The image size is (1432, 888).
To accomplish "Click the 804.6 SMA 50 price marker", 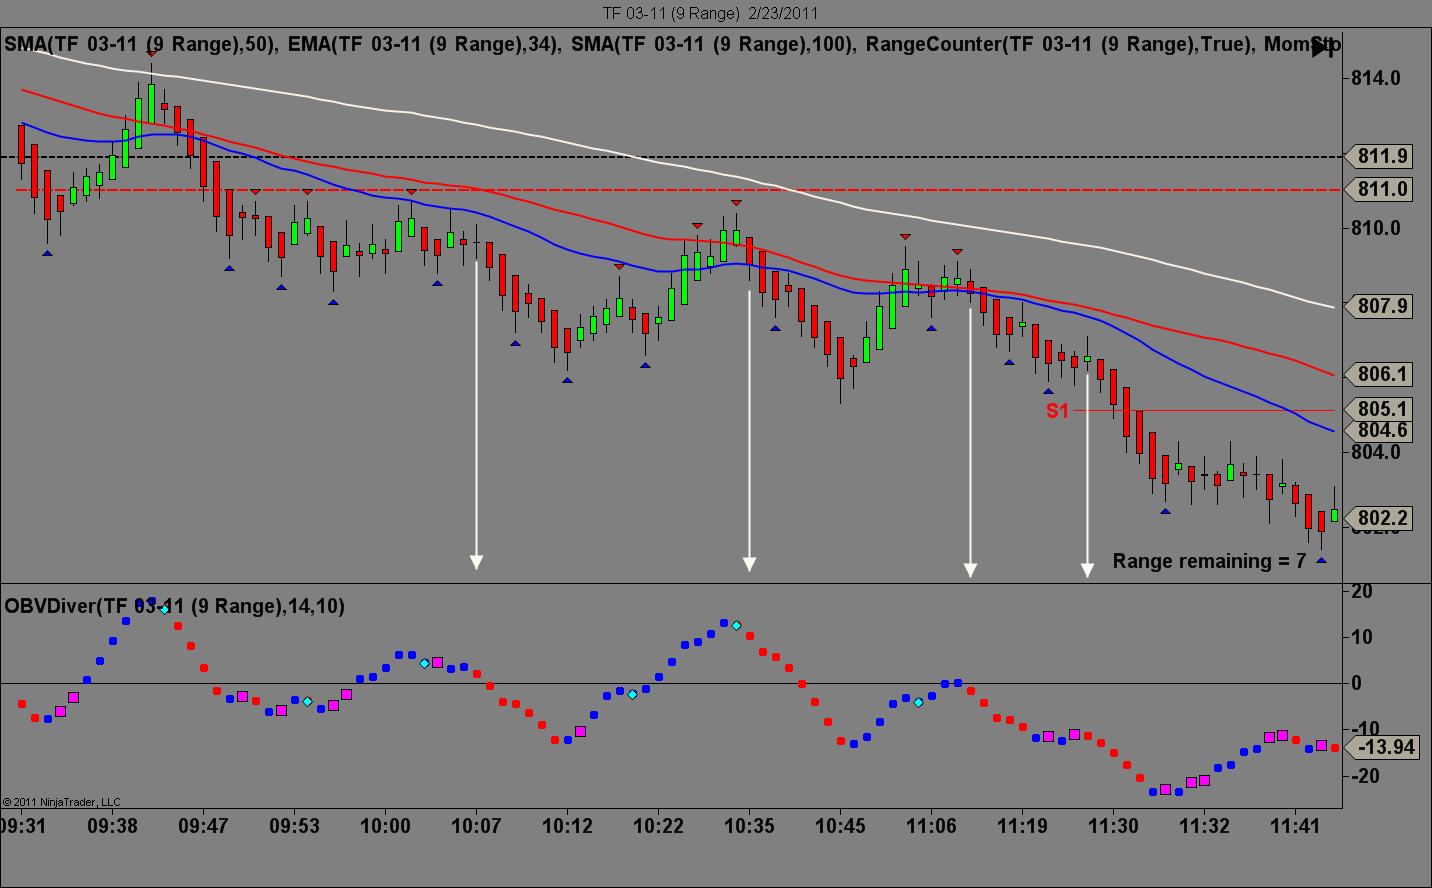I will [x=1378, y=430].
